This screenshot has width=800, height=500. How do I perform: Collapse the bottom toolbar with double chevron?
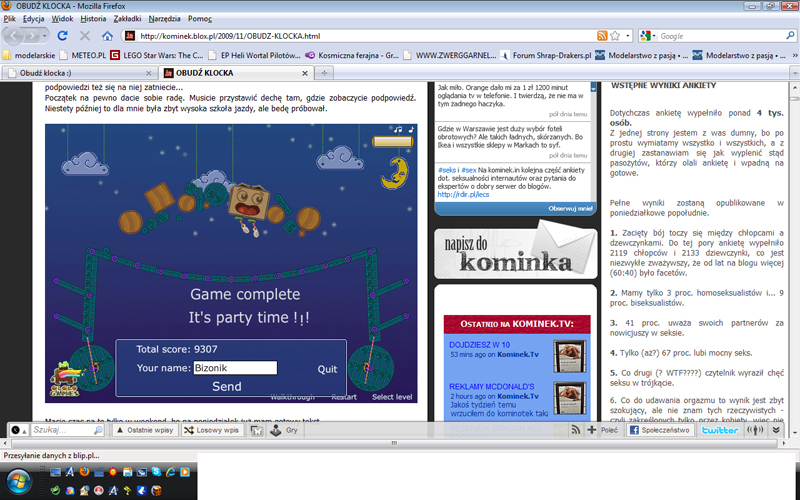(776, 430)
